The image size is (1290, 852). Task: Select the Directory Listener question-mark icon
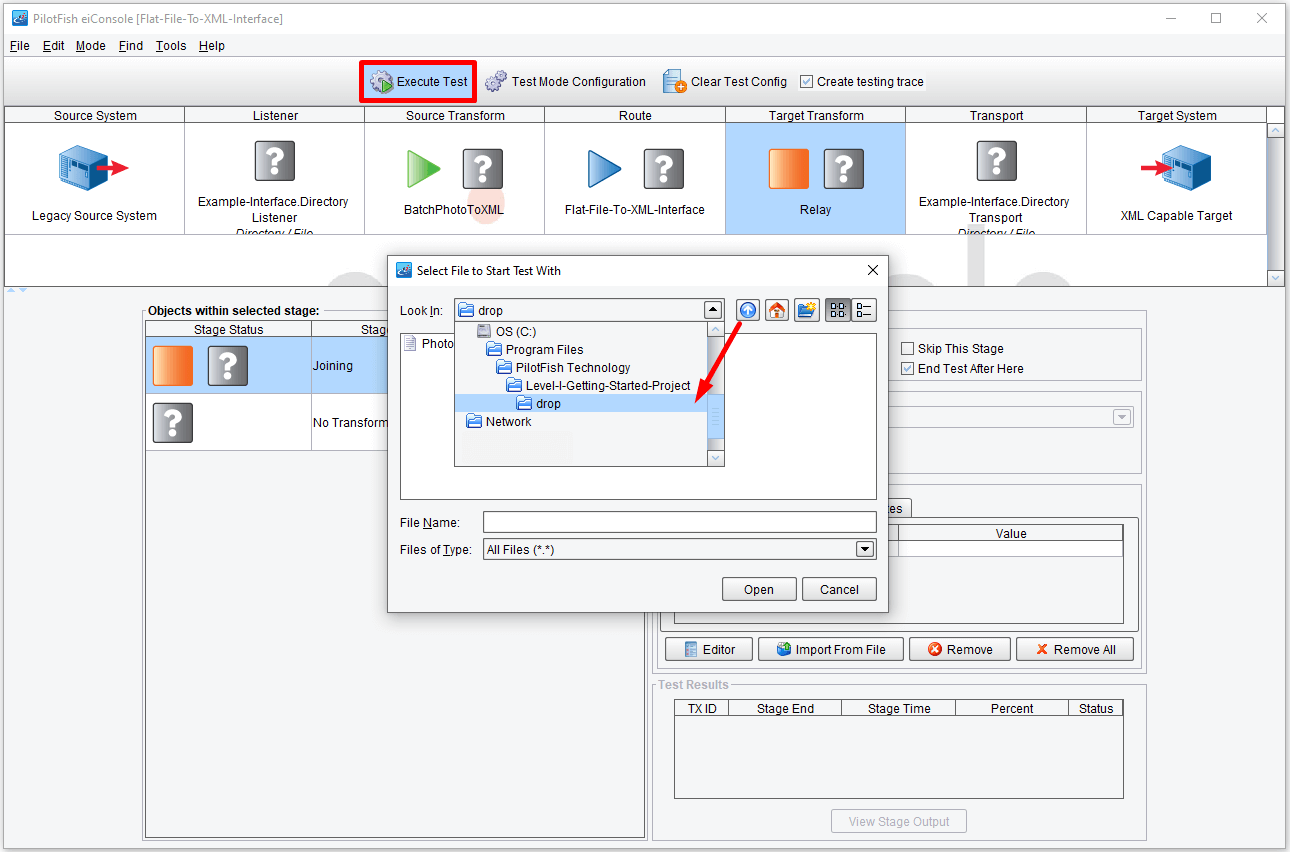(x=274, y=160)
